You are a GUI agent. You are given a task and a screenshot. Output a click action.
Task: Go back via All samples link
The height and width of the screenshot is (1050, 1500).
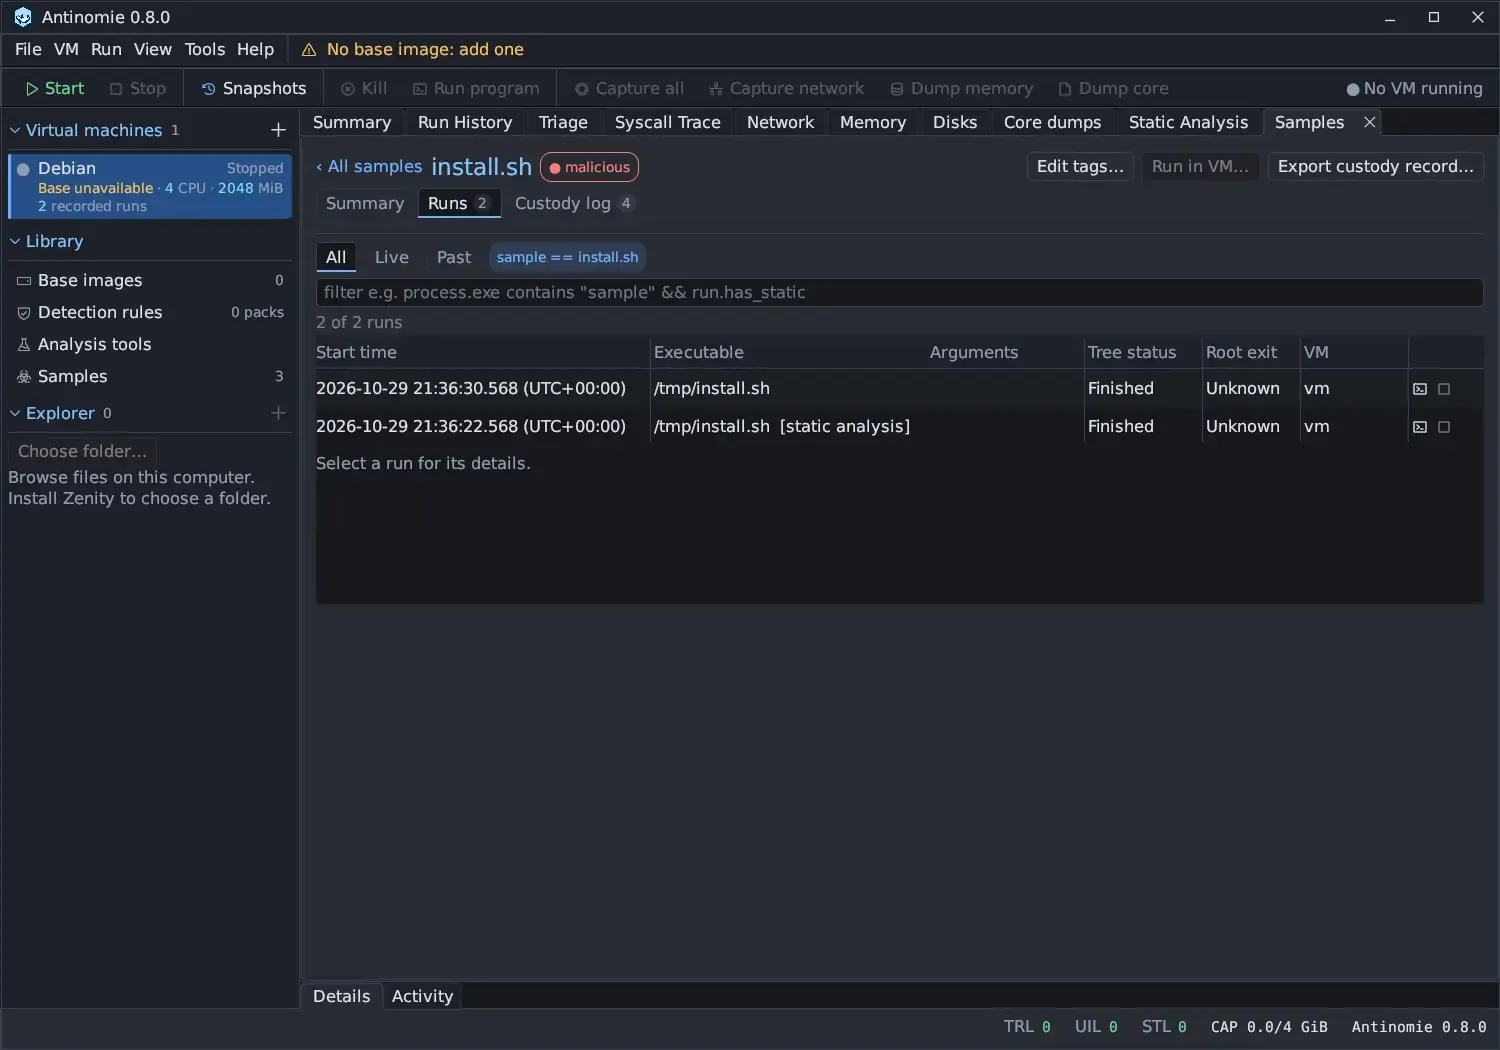coord(369,166)
